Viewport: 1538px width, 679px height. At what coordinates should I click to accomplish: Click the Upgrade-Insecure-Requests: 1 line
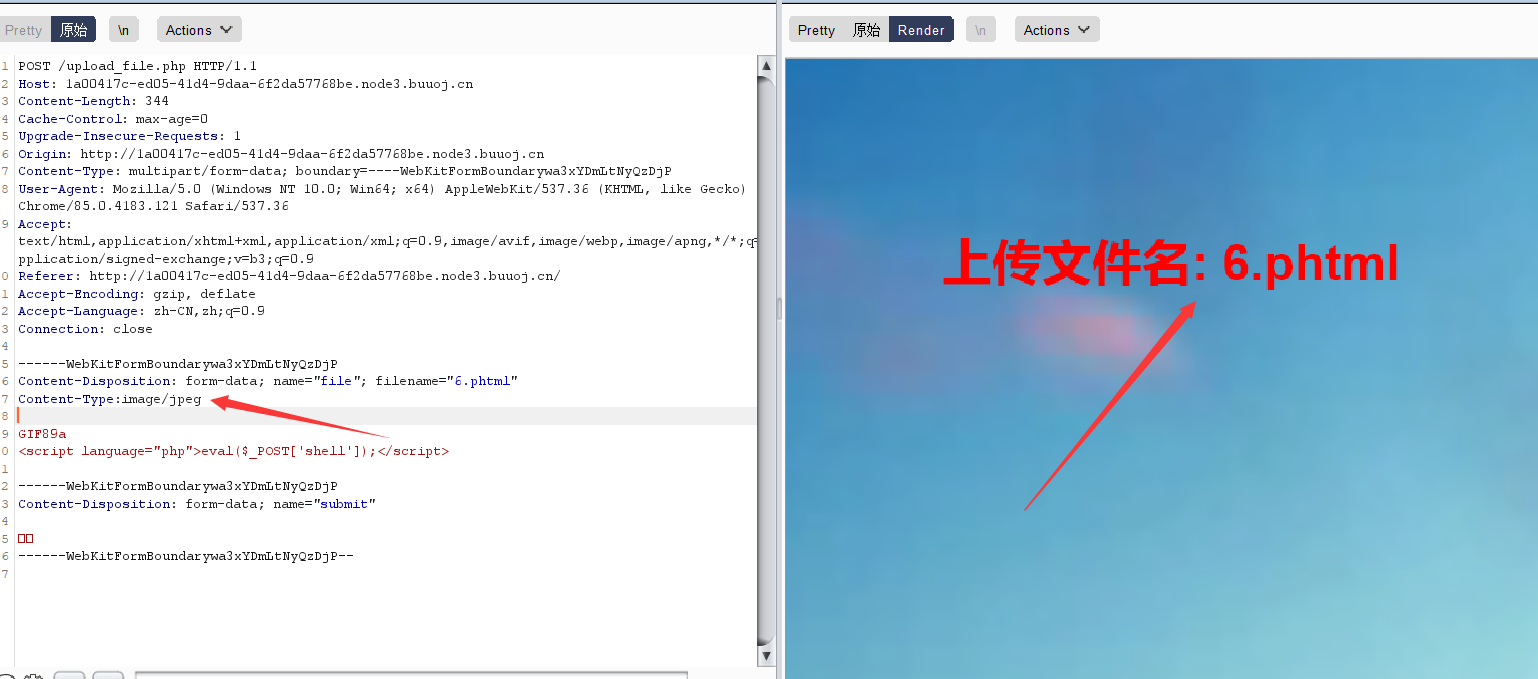point(129,136)
